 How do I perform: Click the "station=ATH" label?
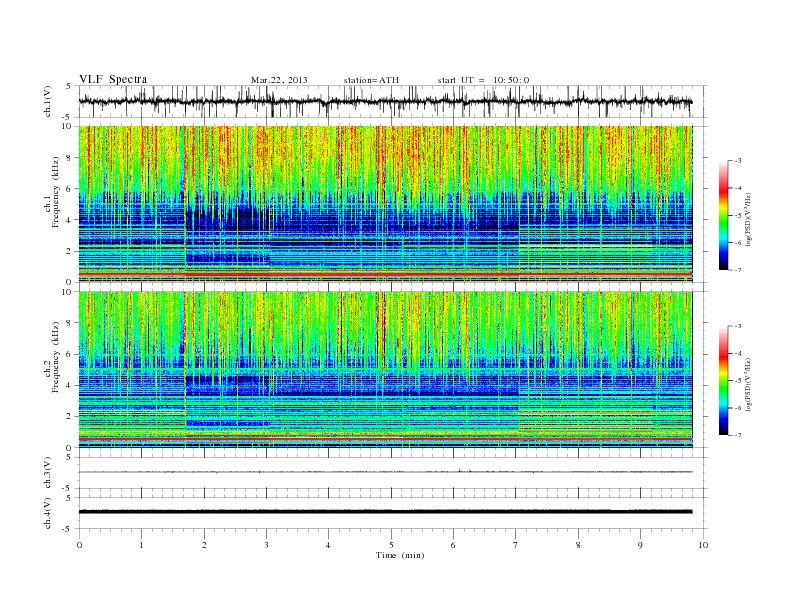pos(371,80)
